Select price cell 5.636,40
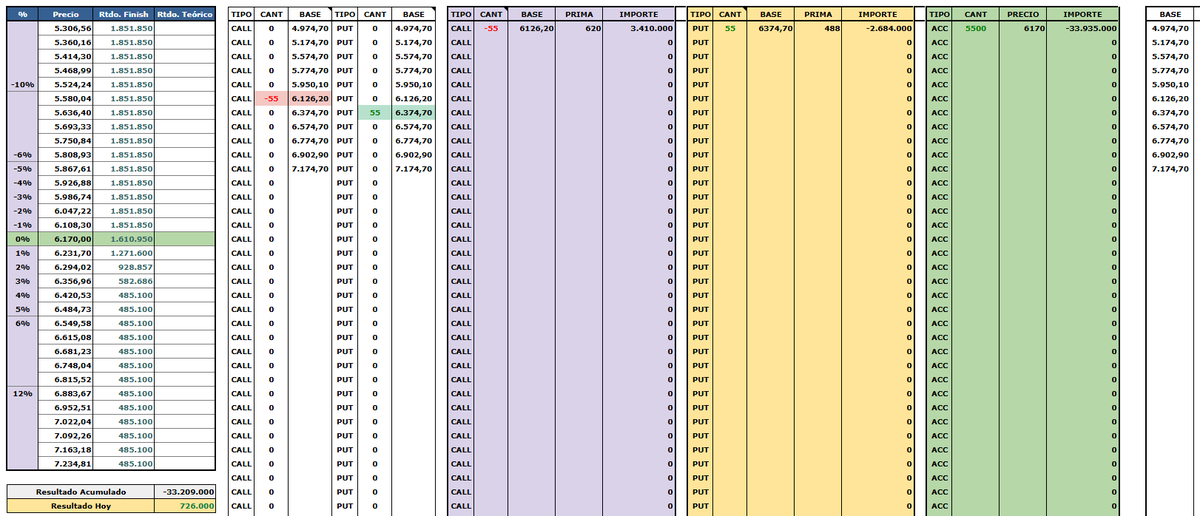Screen dimensions: 1200x516 tap(66, 113)
